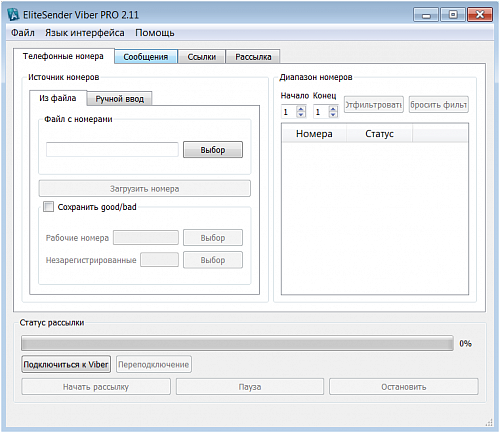Click the mailing status progress bar
This screenshot has width=500, height=433.
[237, 343]
